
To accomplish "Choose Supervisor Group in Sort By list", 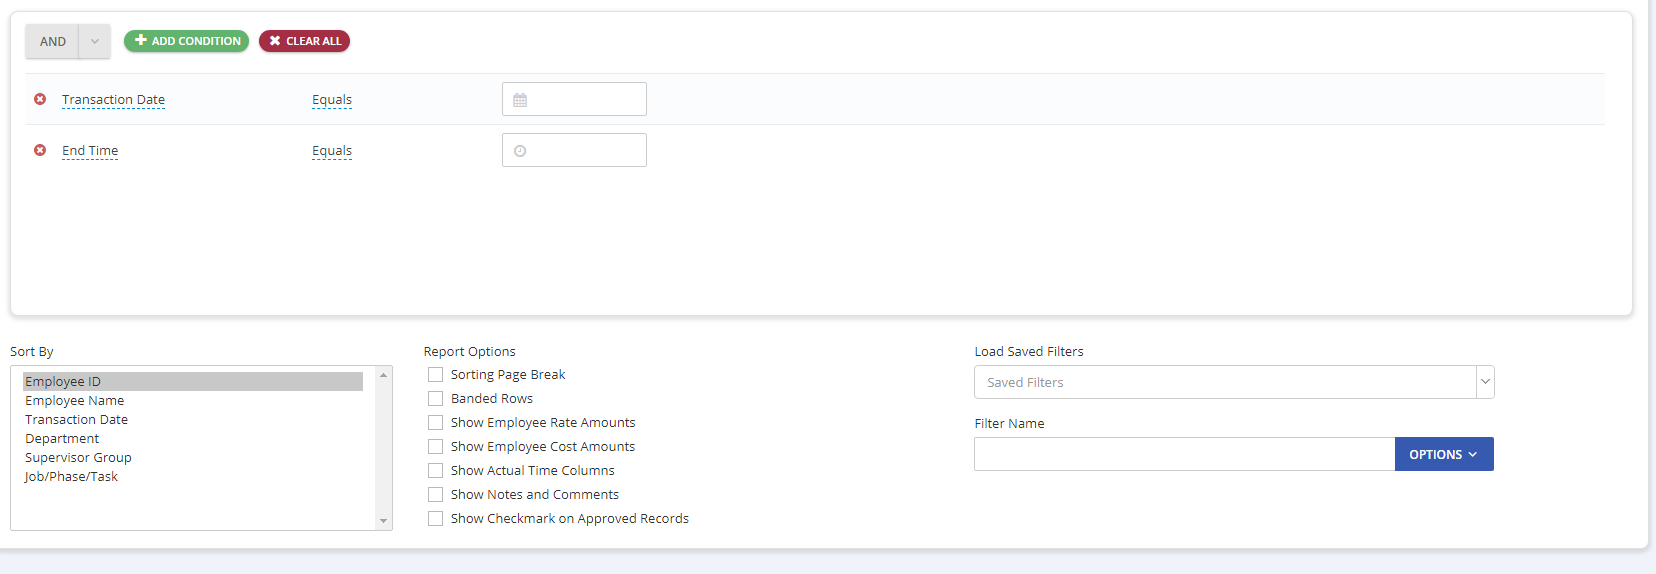I will (78, 458).
